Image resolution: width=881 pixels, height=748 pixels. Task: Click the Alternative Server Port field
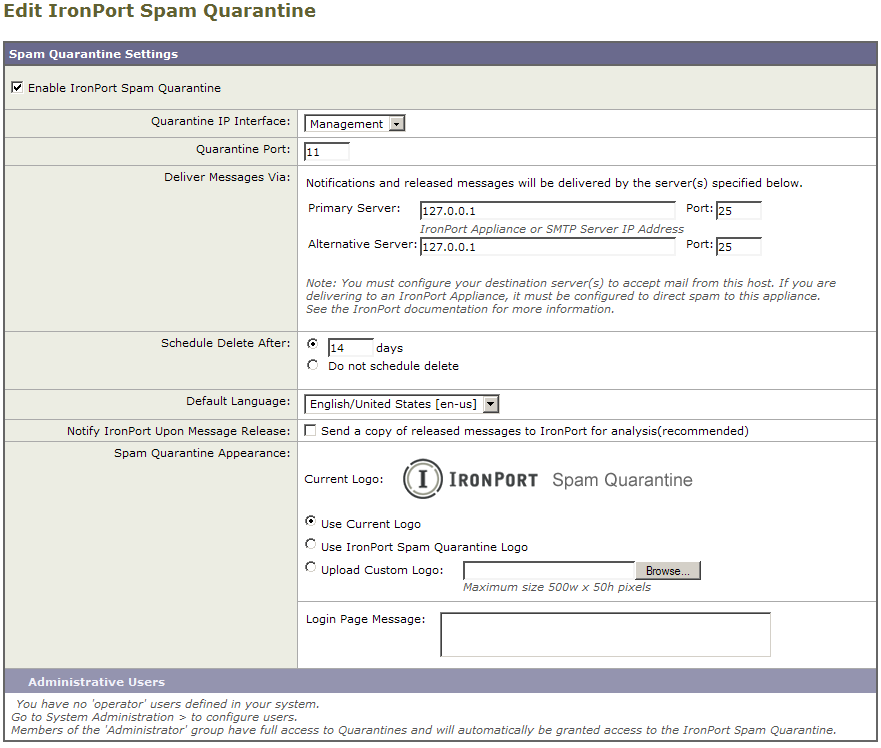(739, 247)
